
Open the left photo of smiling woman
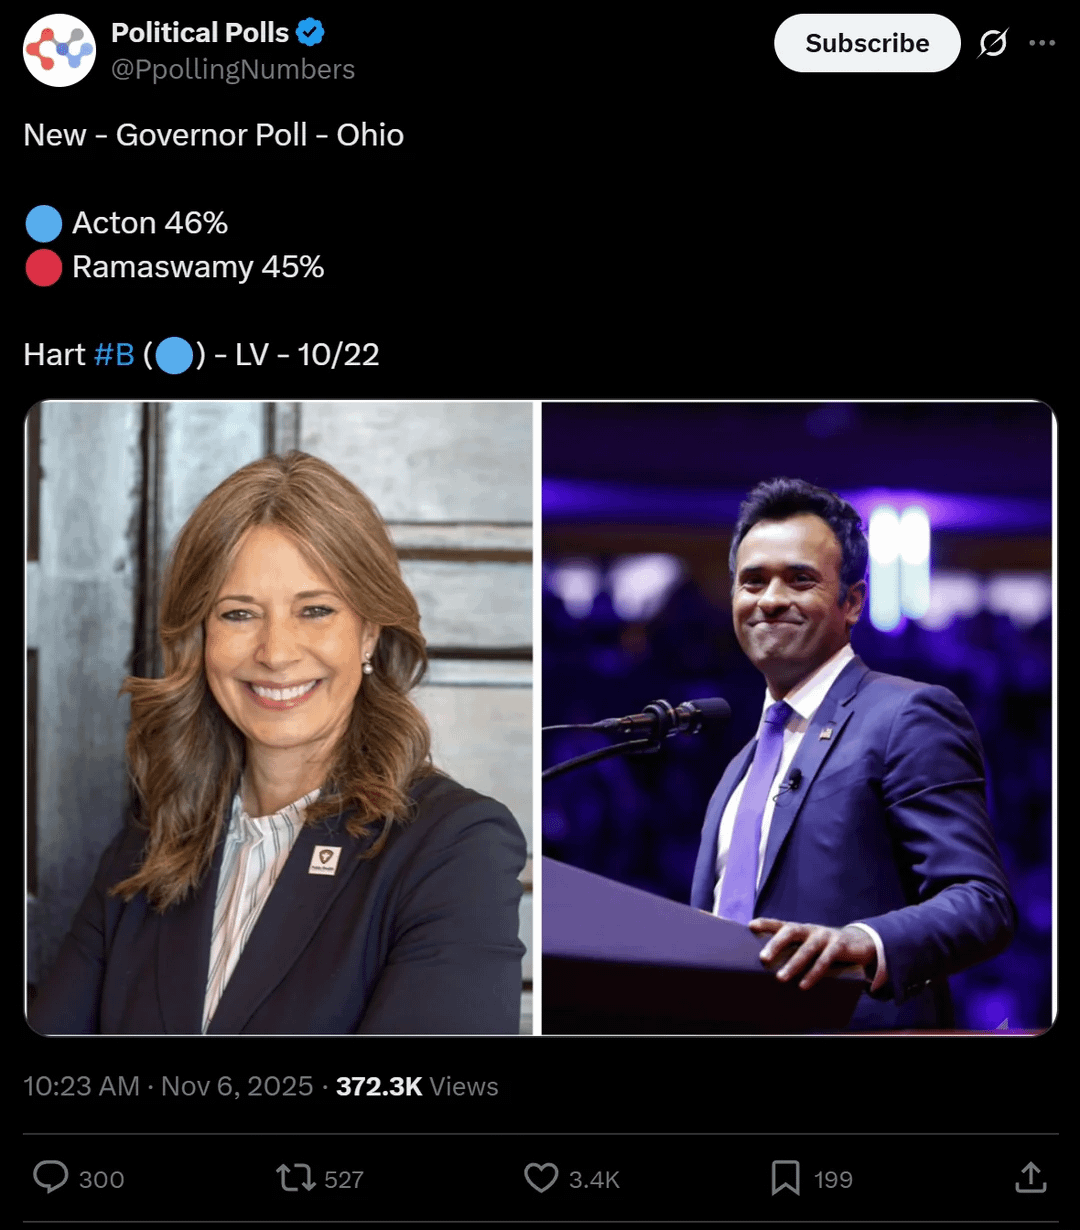coord(279,718)
